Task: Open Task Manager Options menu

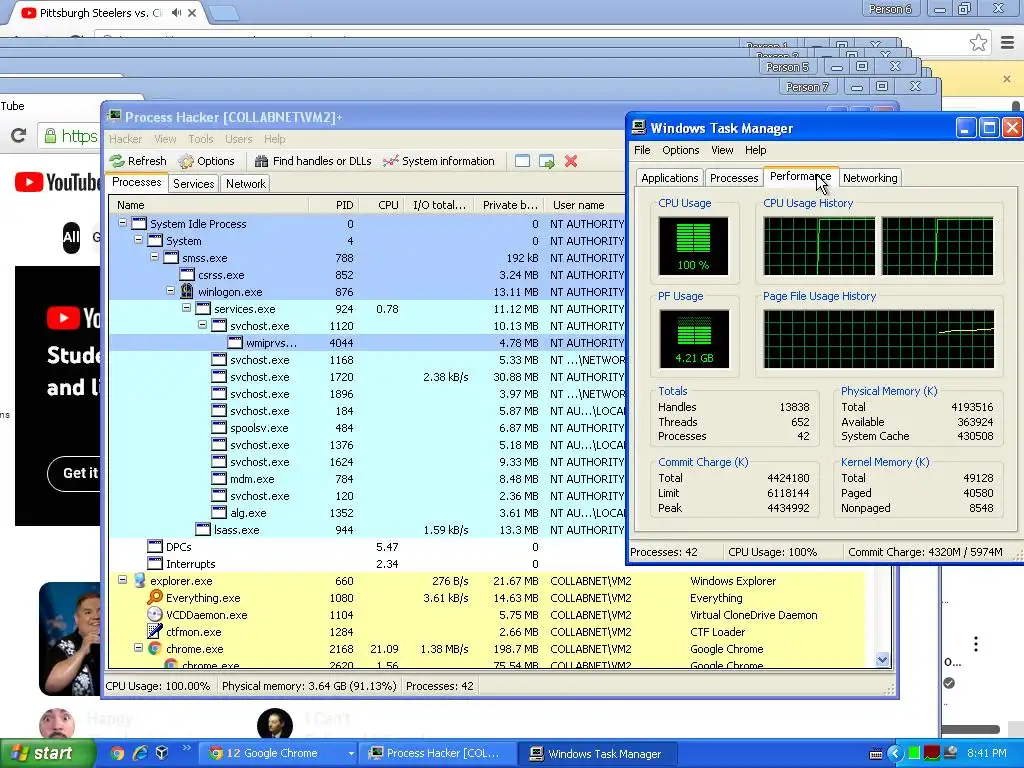Action: tap(680, 150)
